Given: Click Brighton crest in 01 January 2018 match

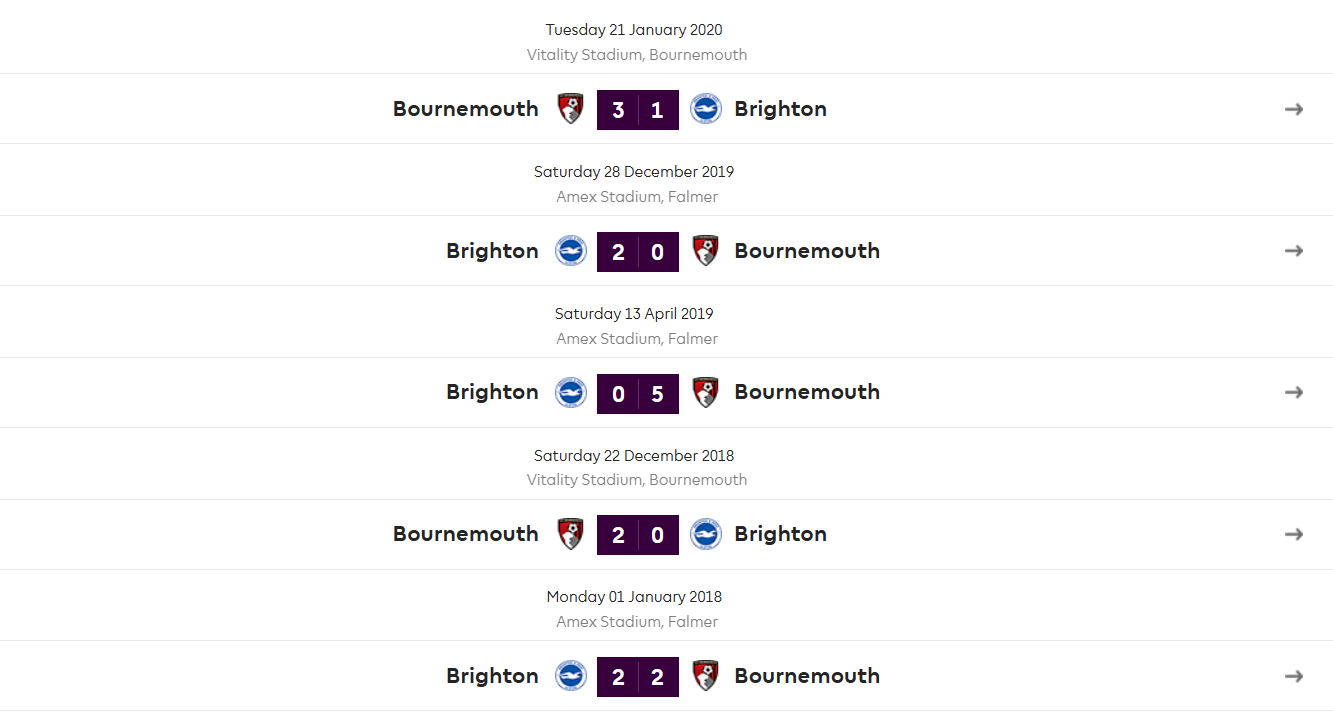Looking at the screenshot, I should (571, 676).
